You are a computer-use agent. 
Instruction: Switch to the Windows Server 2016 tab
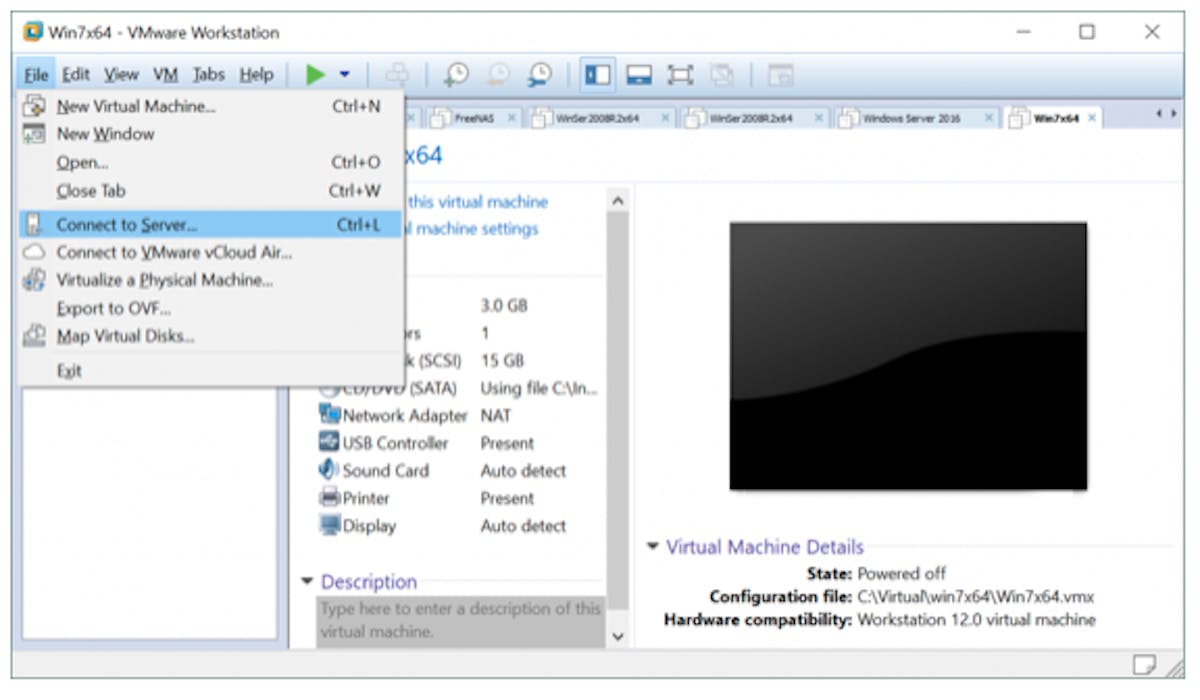(910, 118)
